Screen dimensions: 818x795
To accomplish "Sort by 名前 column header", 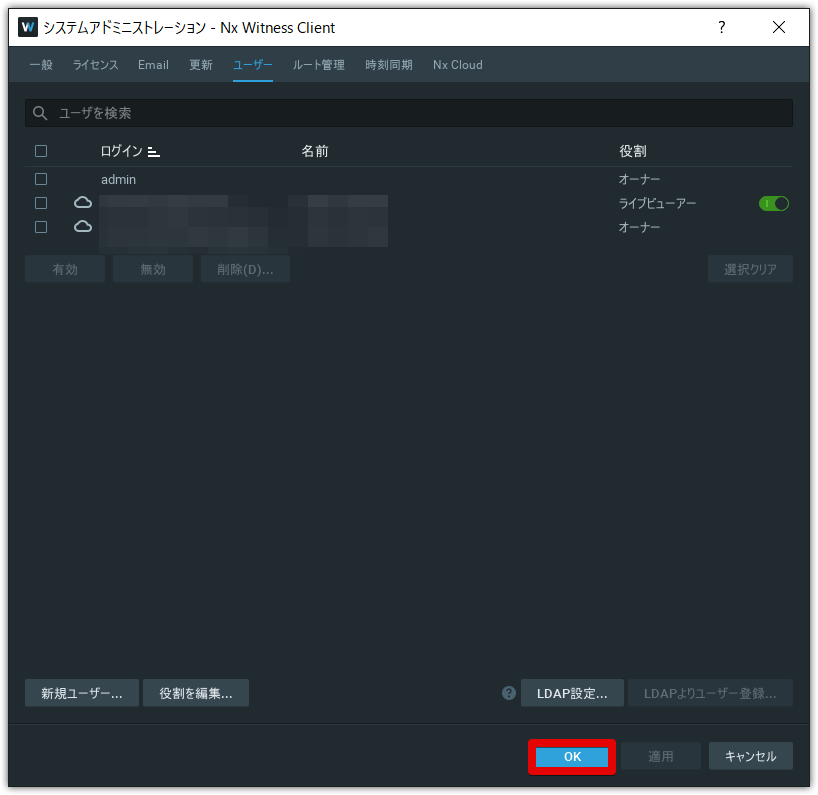I will (315, 151).
